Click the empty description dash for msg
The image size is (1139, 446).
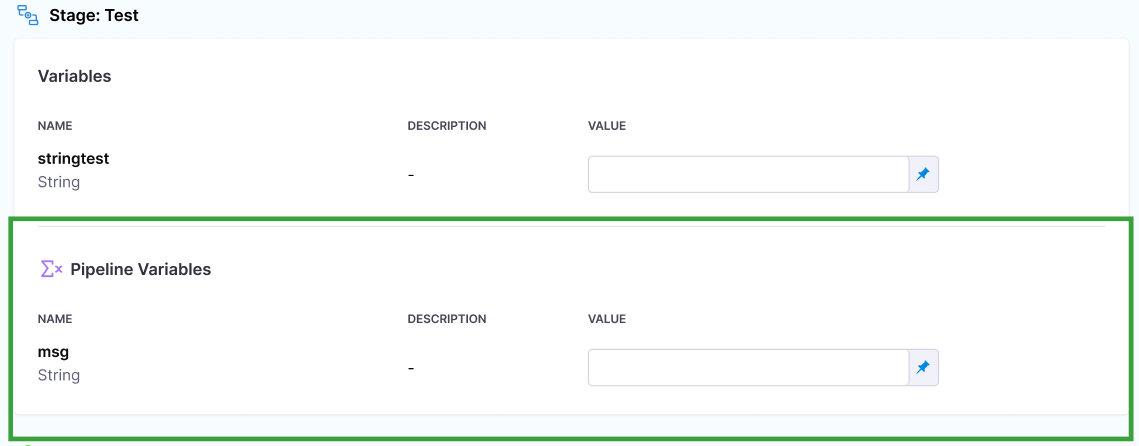(x=411, y=368)
